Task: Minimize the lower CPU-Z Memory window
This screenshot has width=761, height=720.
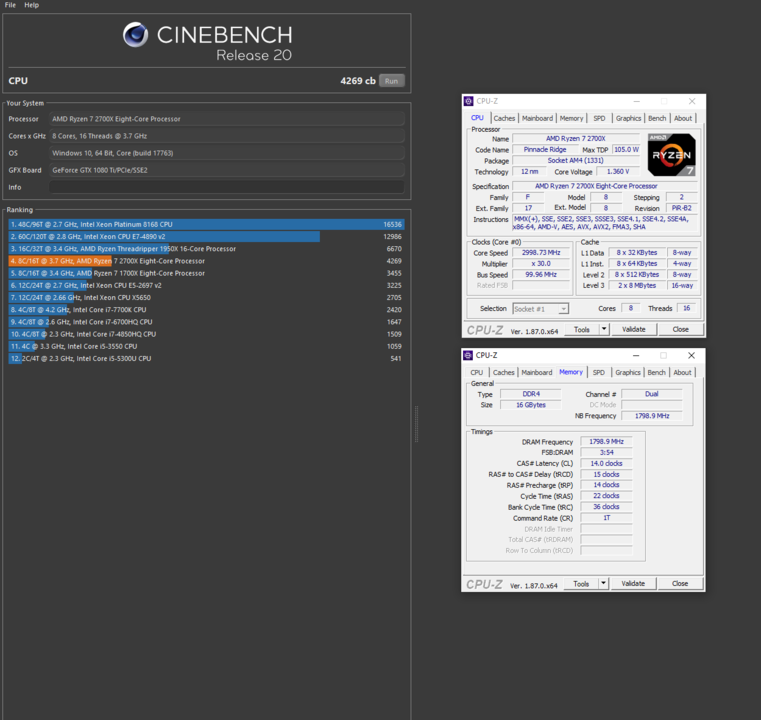Action: (x=636, y=356)
